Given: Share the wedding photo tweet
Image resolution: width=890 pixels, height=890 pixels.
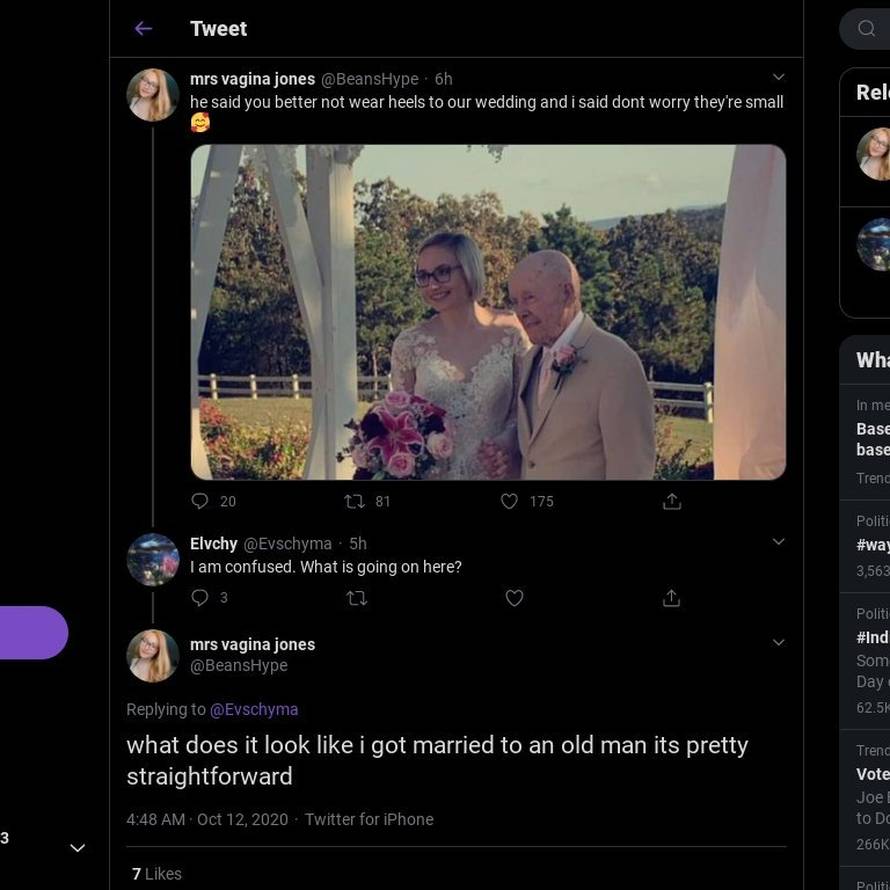Looking at the screenshot, I should (672, 501).
